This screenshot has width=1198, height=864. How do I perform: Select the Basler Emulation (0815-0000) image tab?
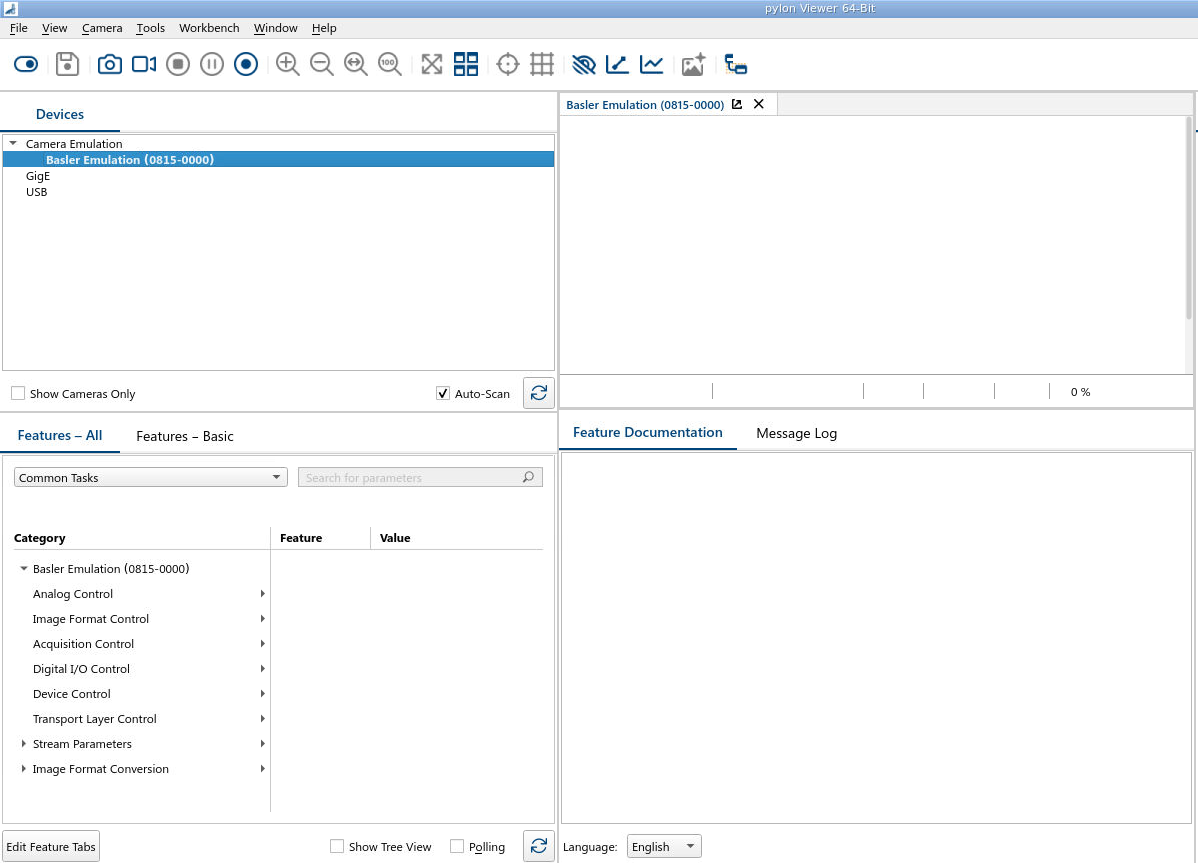645,105
